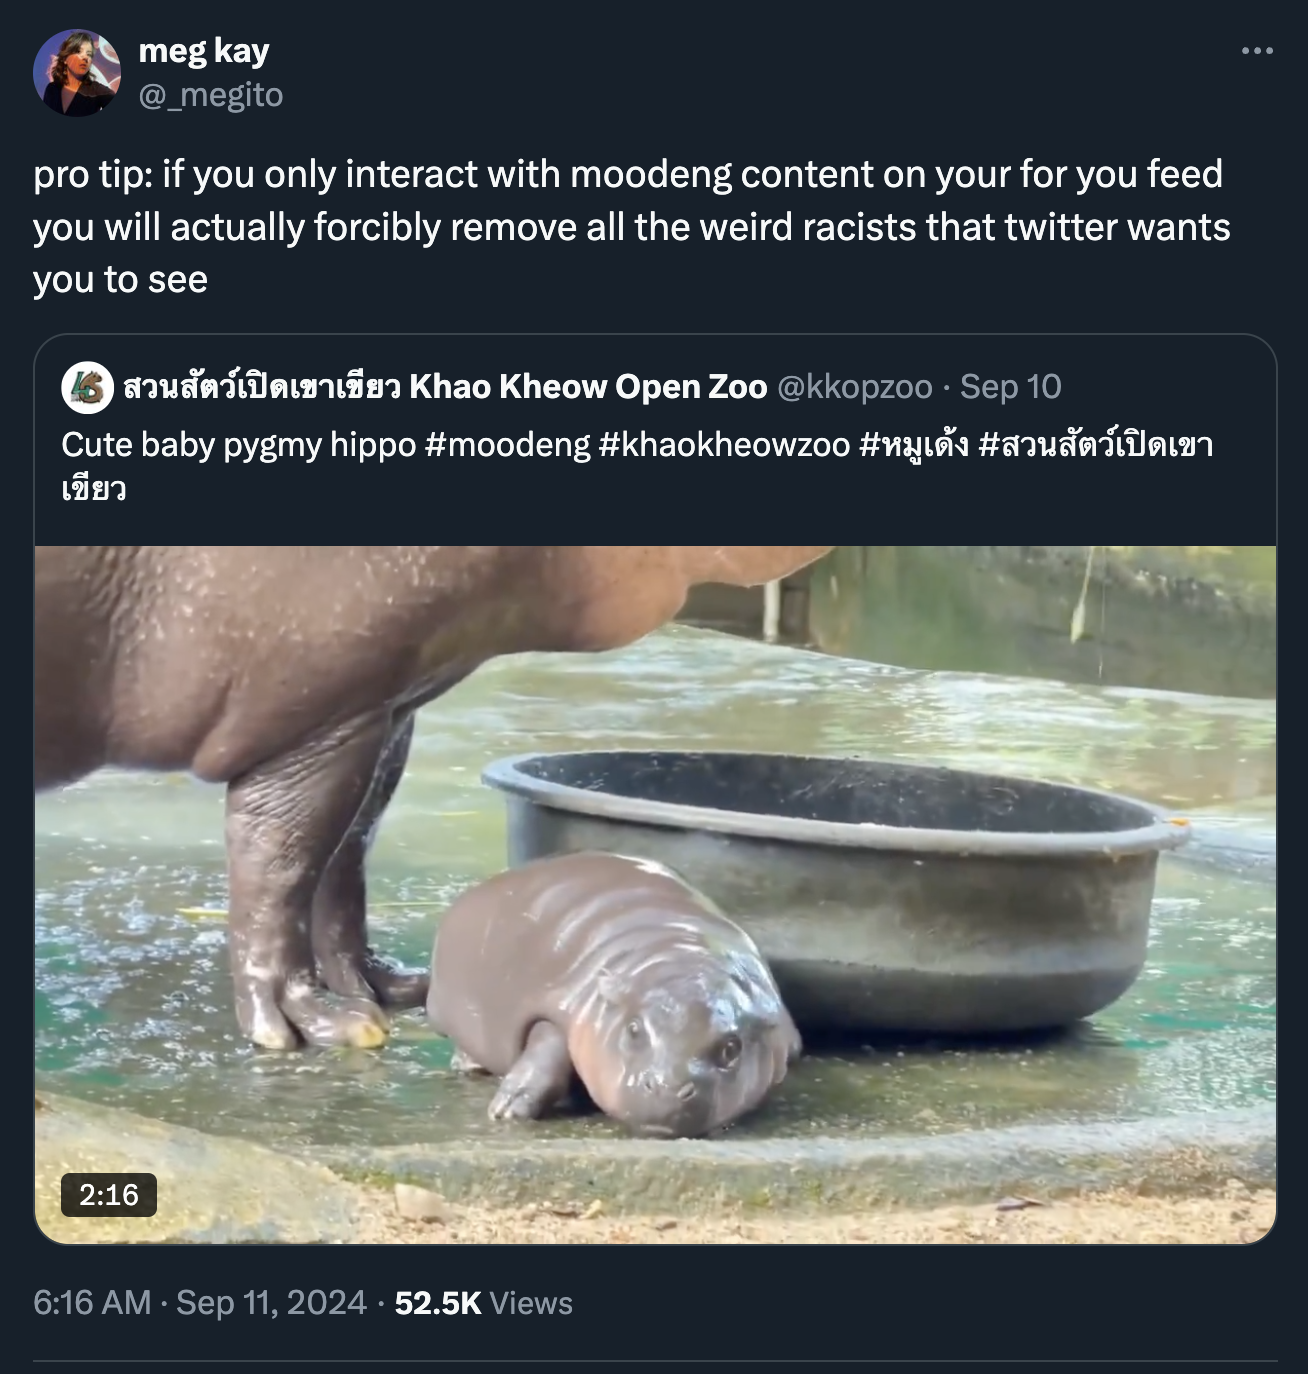The width and height of the screenshot is (1308, 1374).
Task: Open meg kay's profile avatar
Action: tap(78, 72)
